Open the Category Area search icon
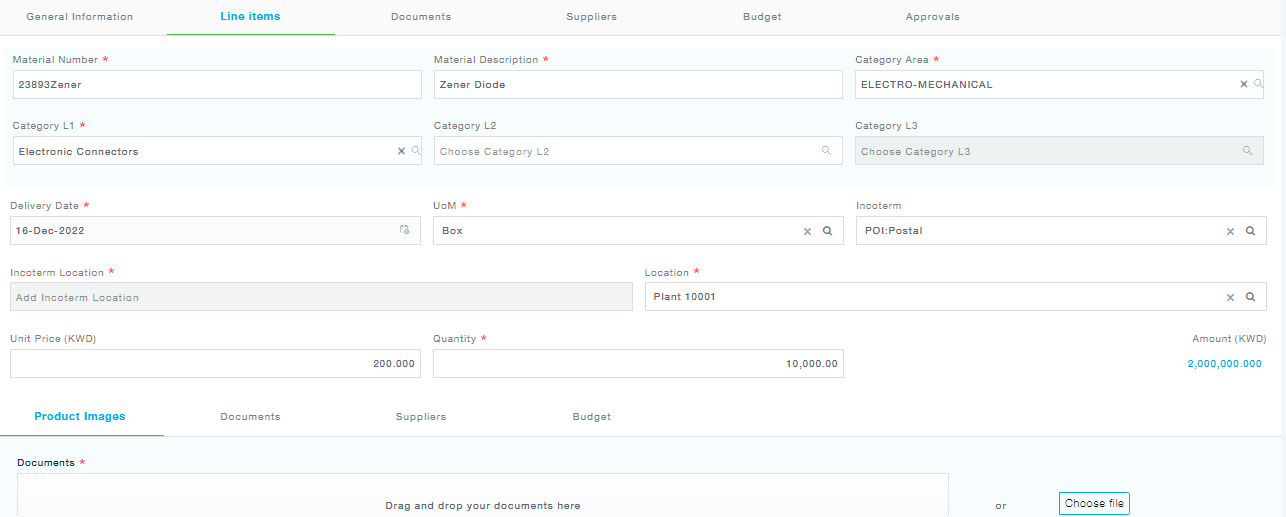1286x517 pixels. [x=1258, y=84]
